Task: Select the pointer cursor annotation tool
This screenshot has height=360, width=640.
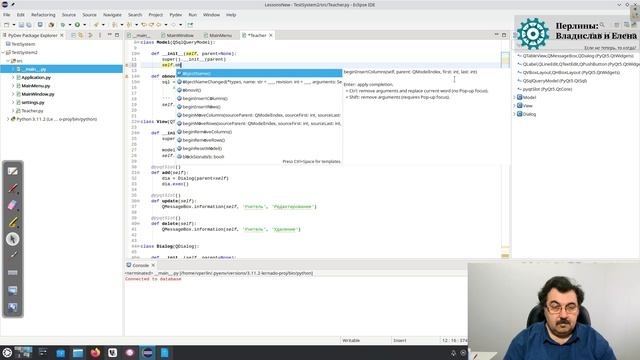Action: (13, 239)
